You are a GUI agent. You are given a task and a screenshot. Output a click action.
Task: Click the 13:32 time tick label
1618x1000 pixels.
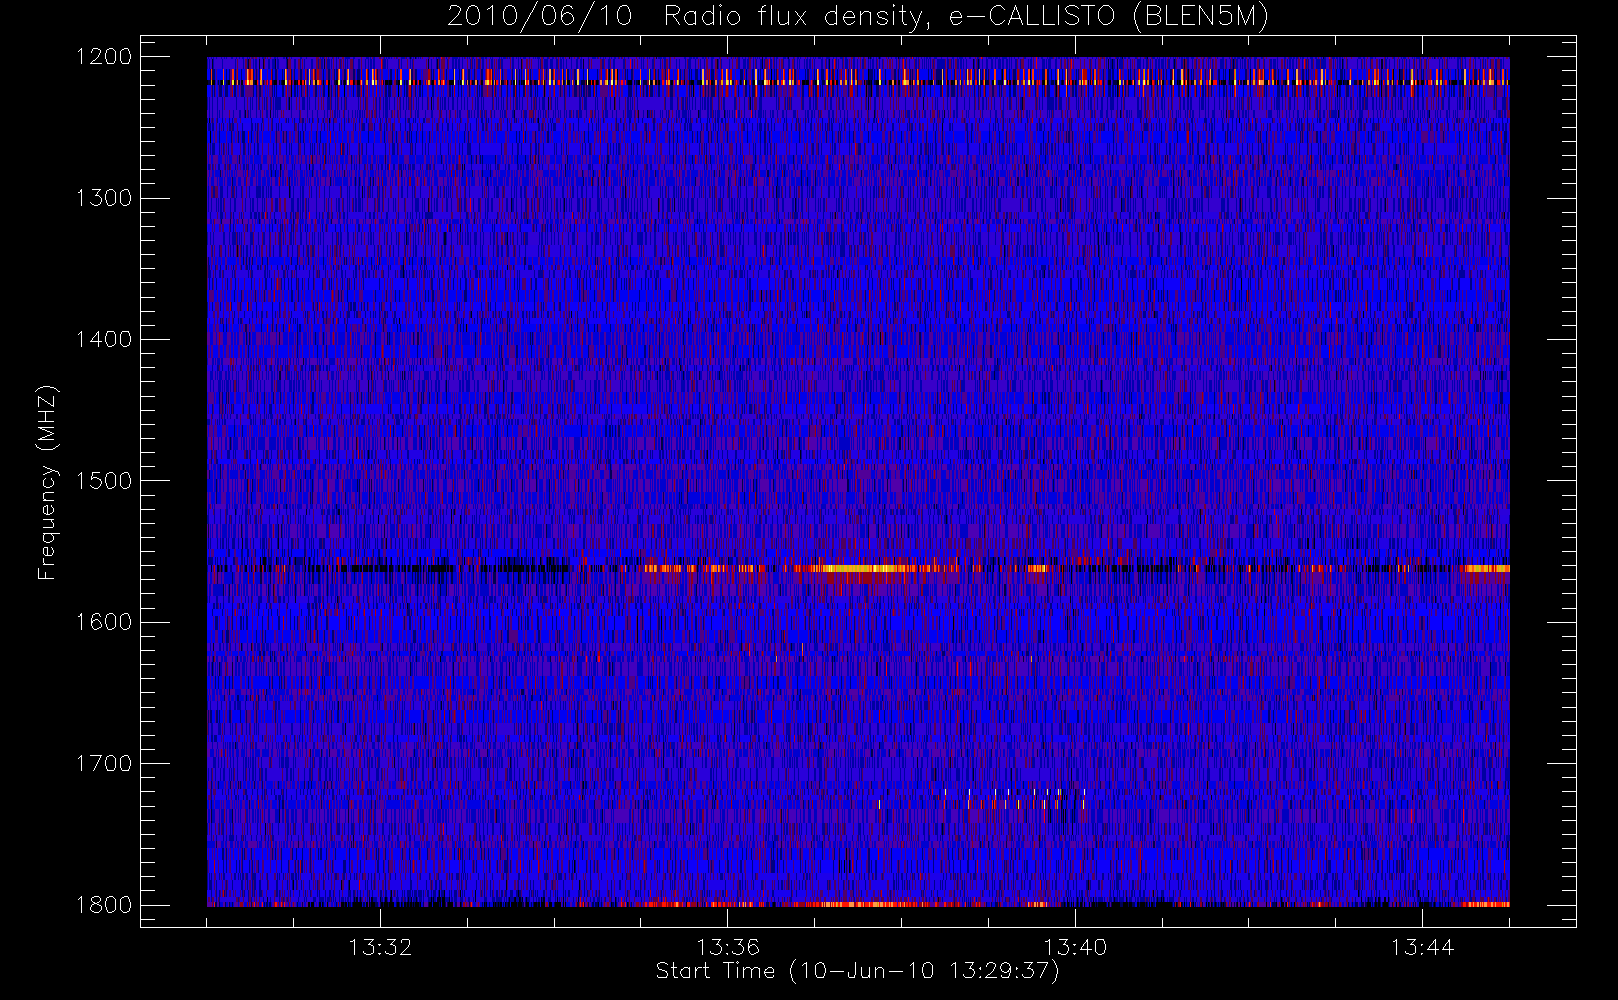380,947
